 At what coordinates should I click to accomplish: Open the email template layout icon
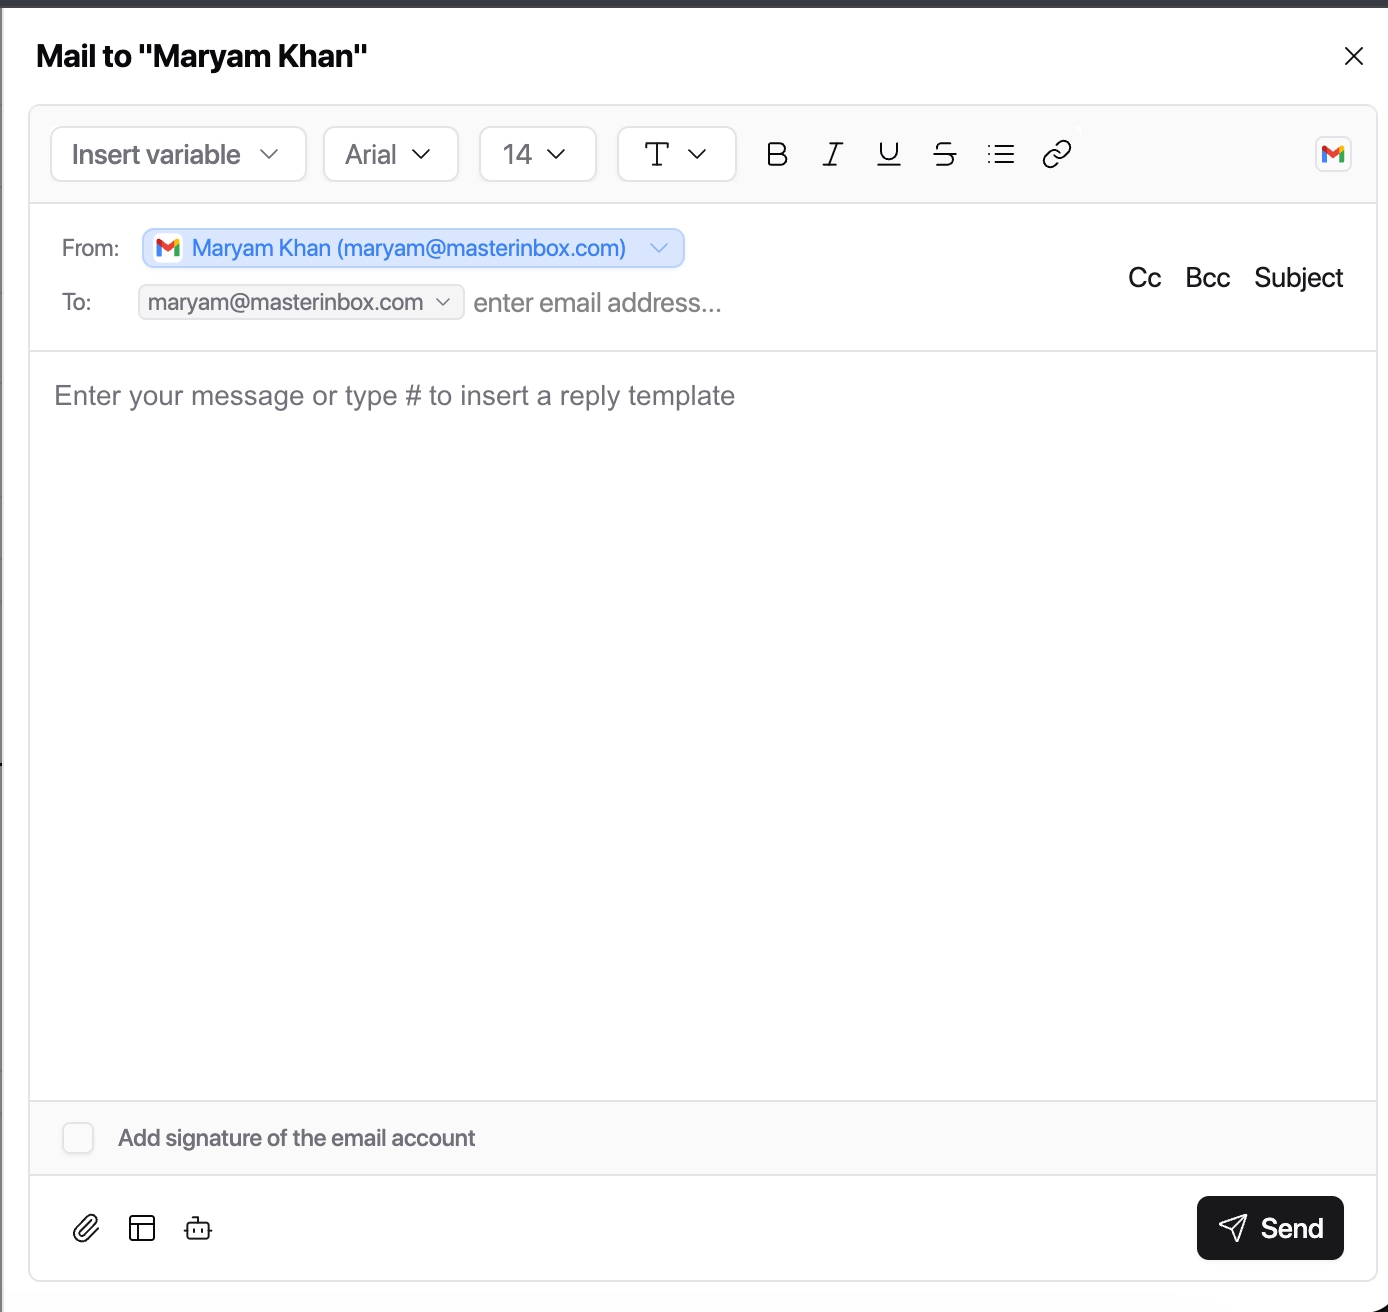(142, 1228)
